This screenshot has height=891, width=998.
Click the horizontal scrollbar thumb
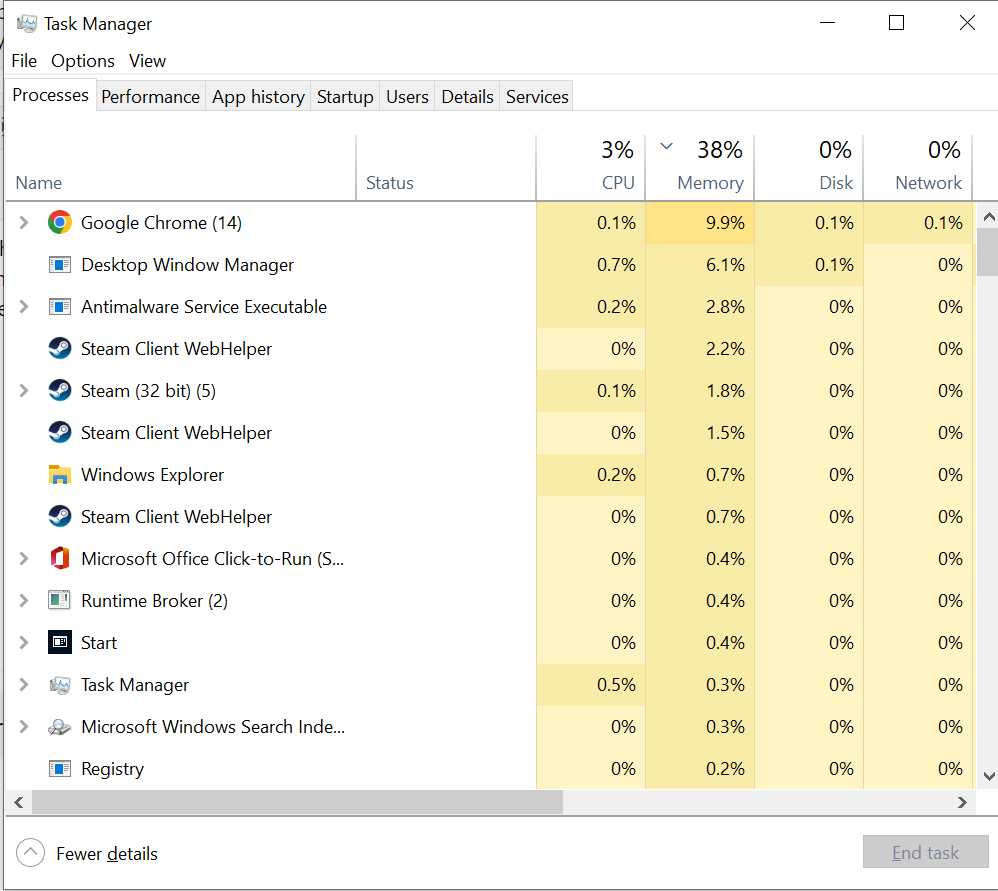pyautogui.click(x=297, y=803)
